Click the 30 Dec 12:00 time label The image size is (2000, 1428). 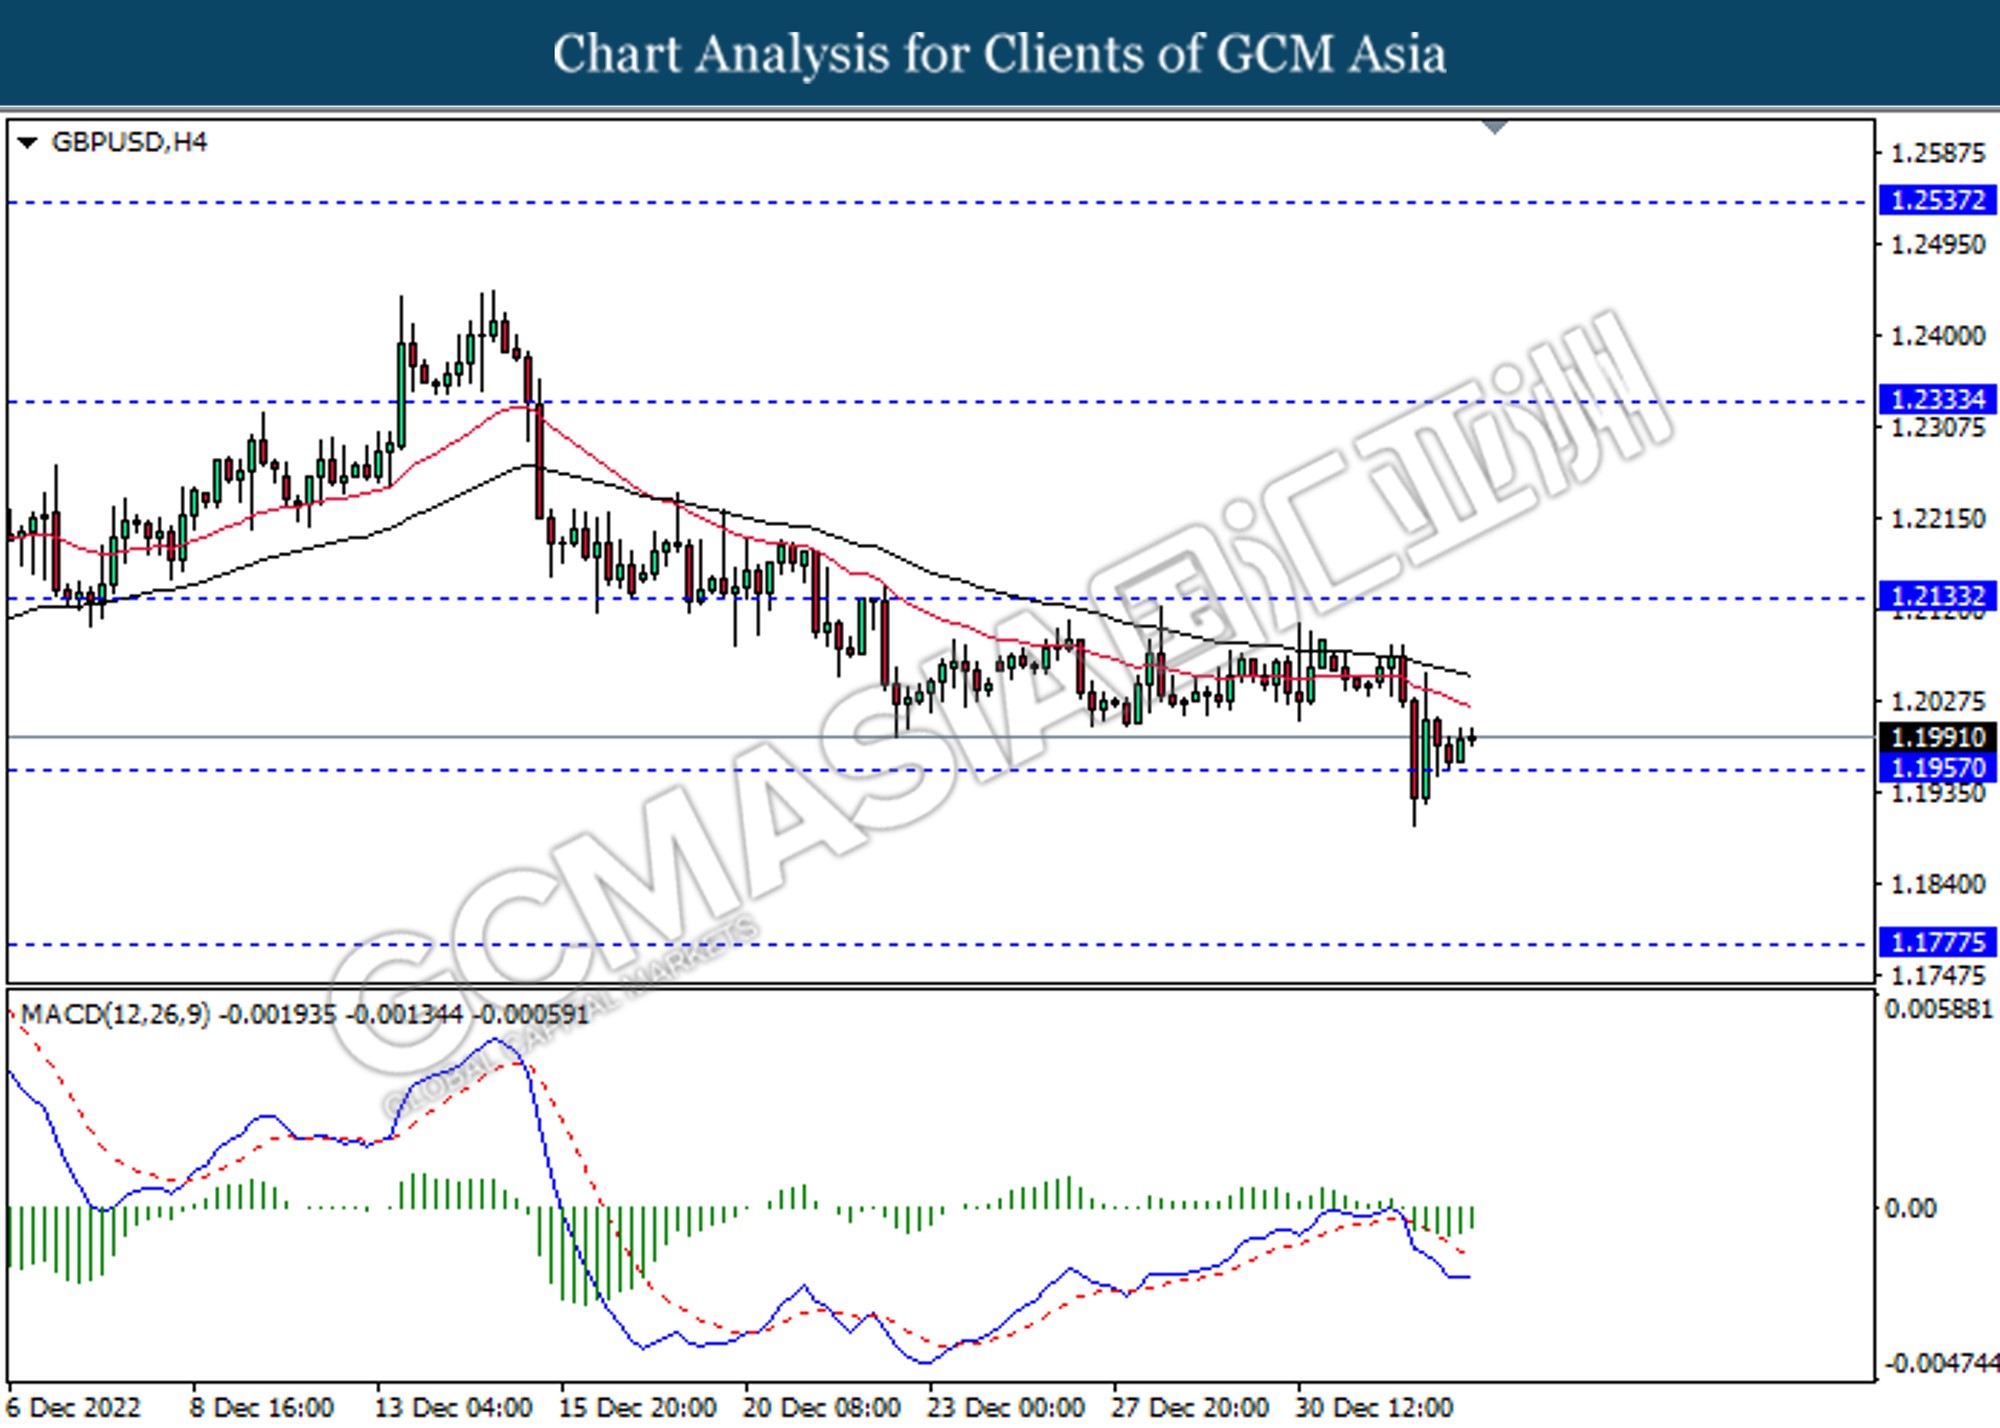coord(1374,1408)
